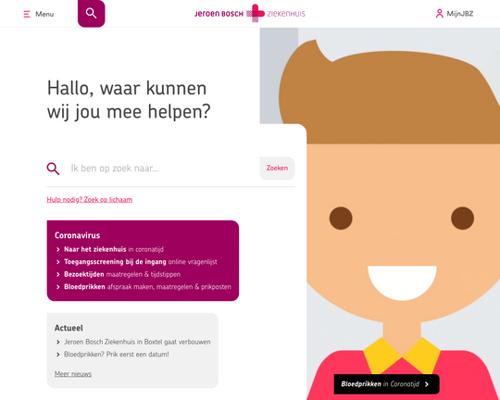Click the Jeroen Bosch Ziekenhuis logo
The height and width of the screenshot is (400, 500).
250,13
